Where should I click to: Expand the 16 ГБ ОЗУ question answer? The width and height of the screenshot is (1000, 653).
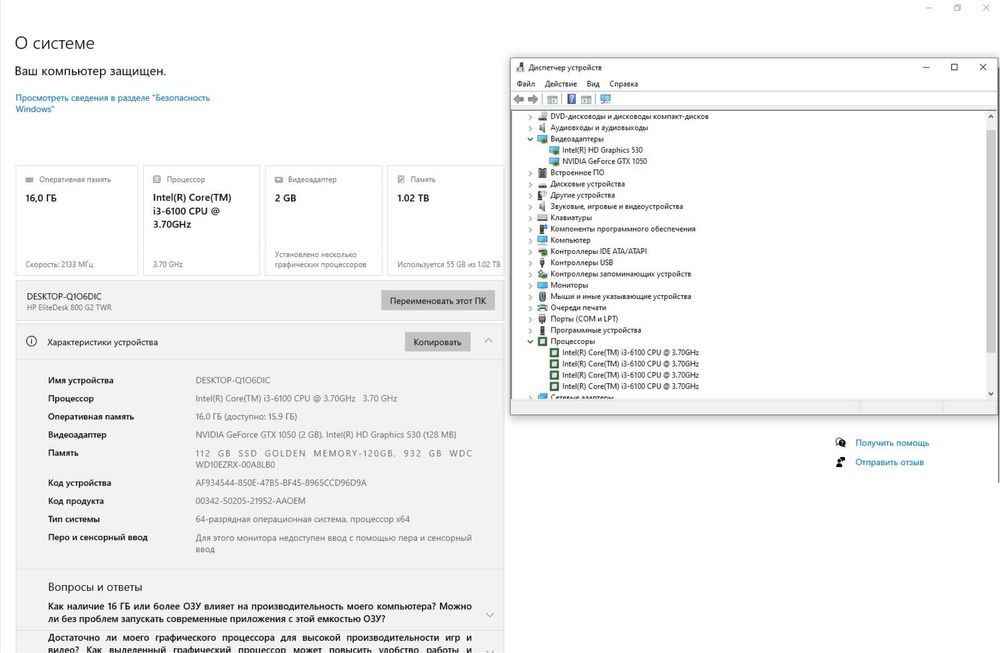pos(490,615)
